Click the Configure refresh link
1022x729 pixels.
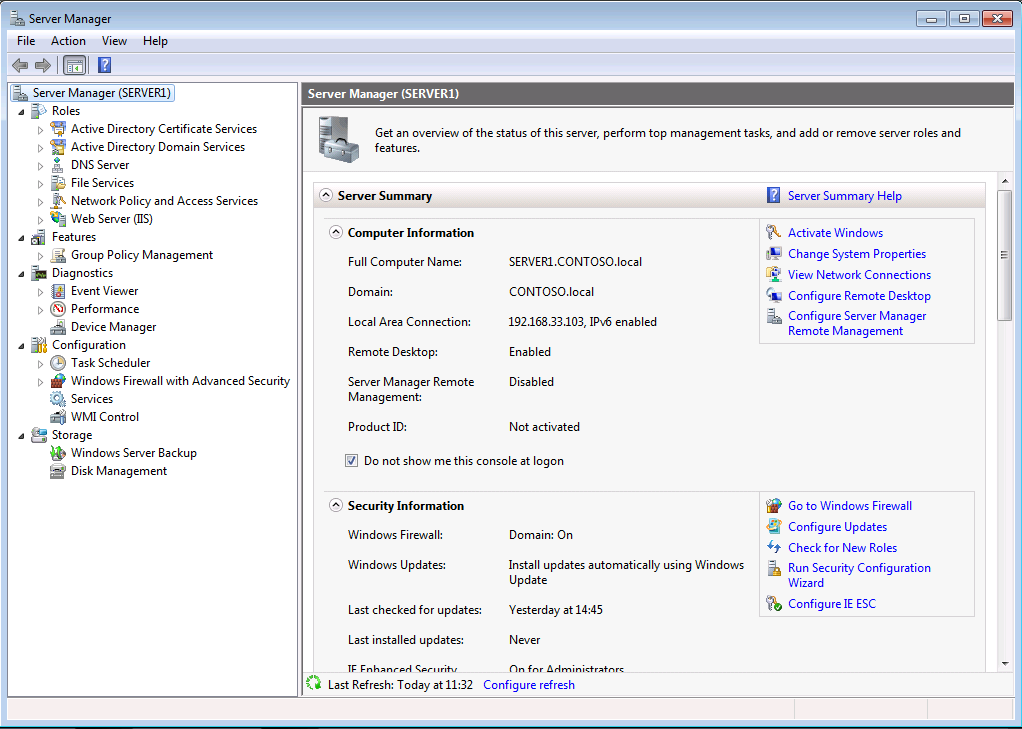pyautogui.click(x=528, y=685)
